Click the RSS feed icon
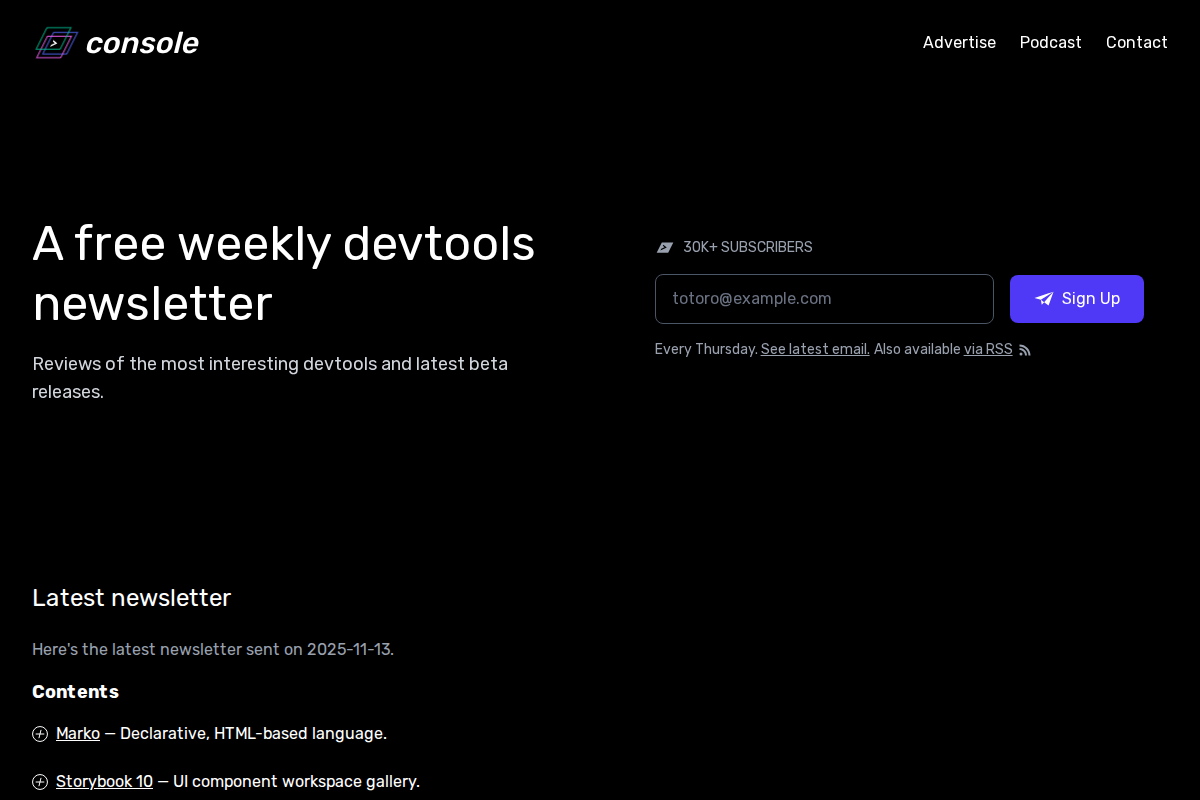 coord(1024,350)
